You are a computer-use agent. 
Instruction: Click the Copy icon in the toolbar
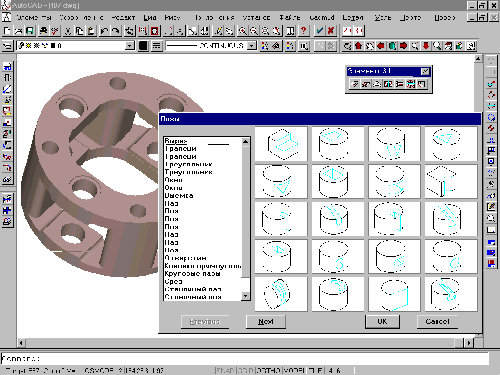coord(79,31)
